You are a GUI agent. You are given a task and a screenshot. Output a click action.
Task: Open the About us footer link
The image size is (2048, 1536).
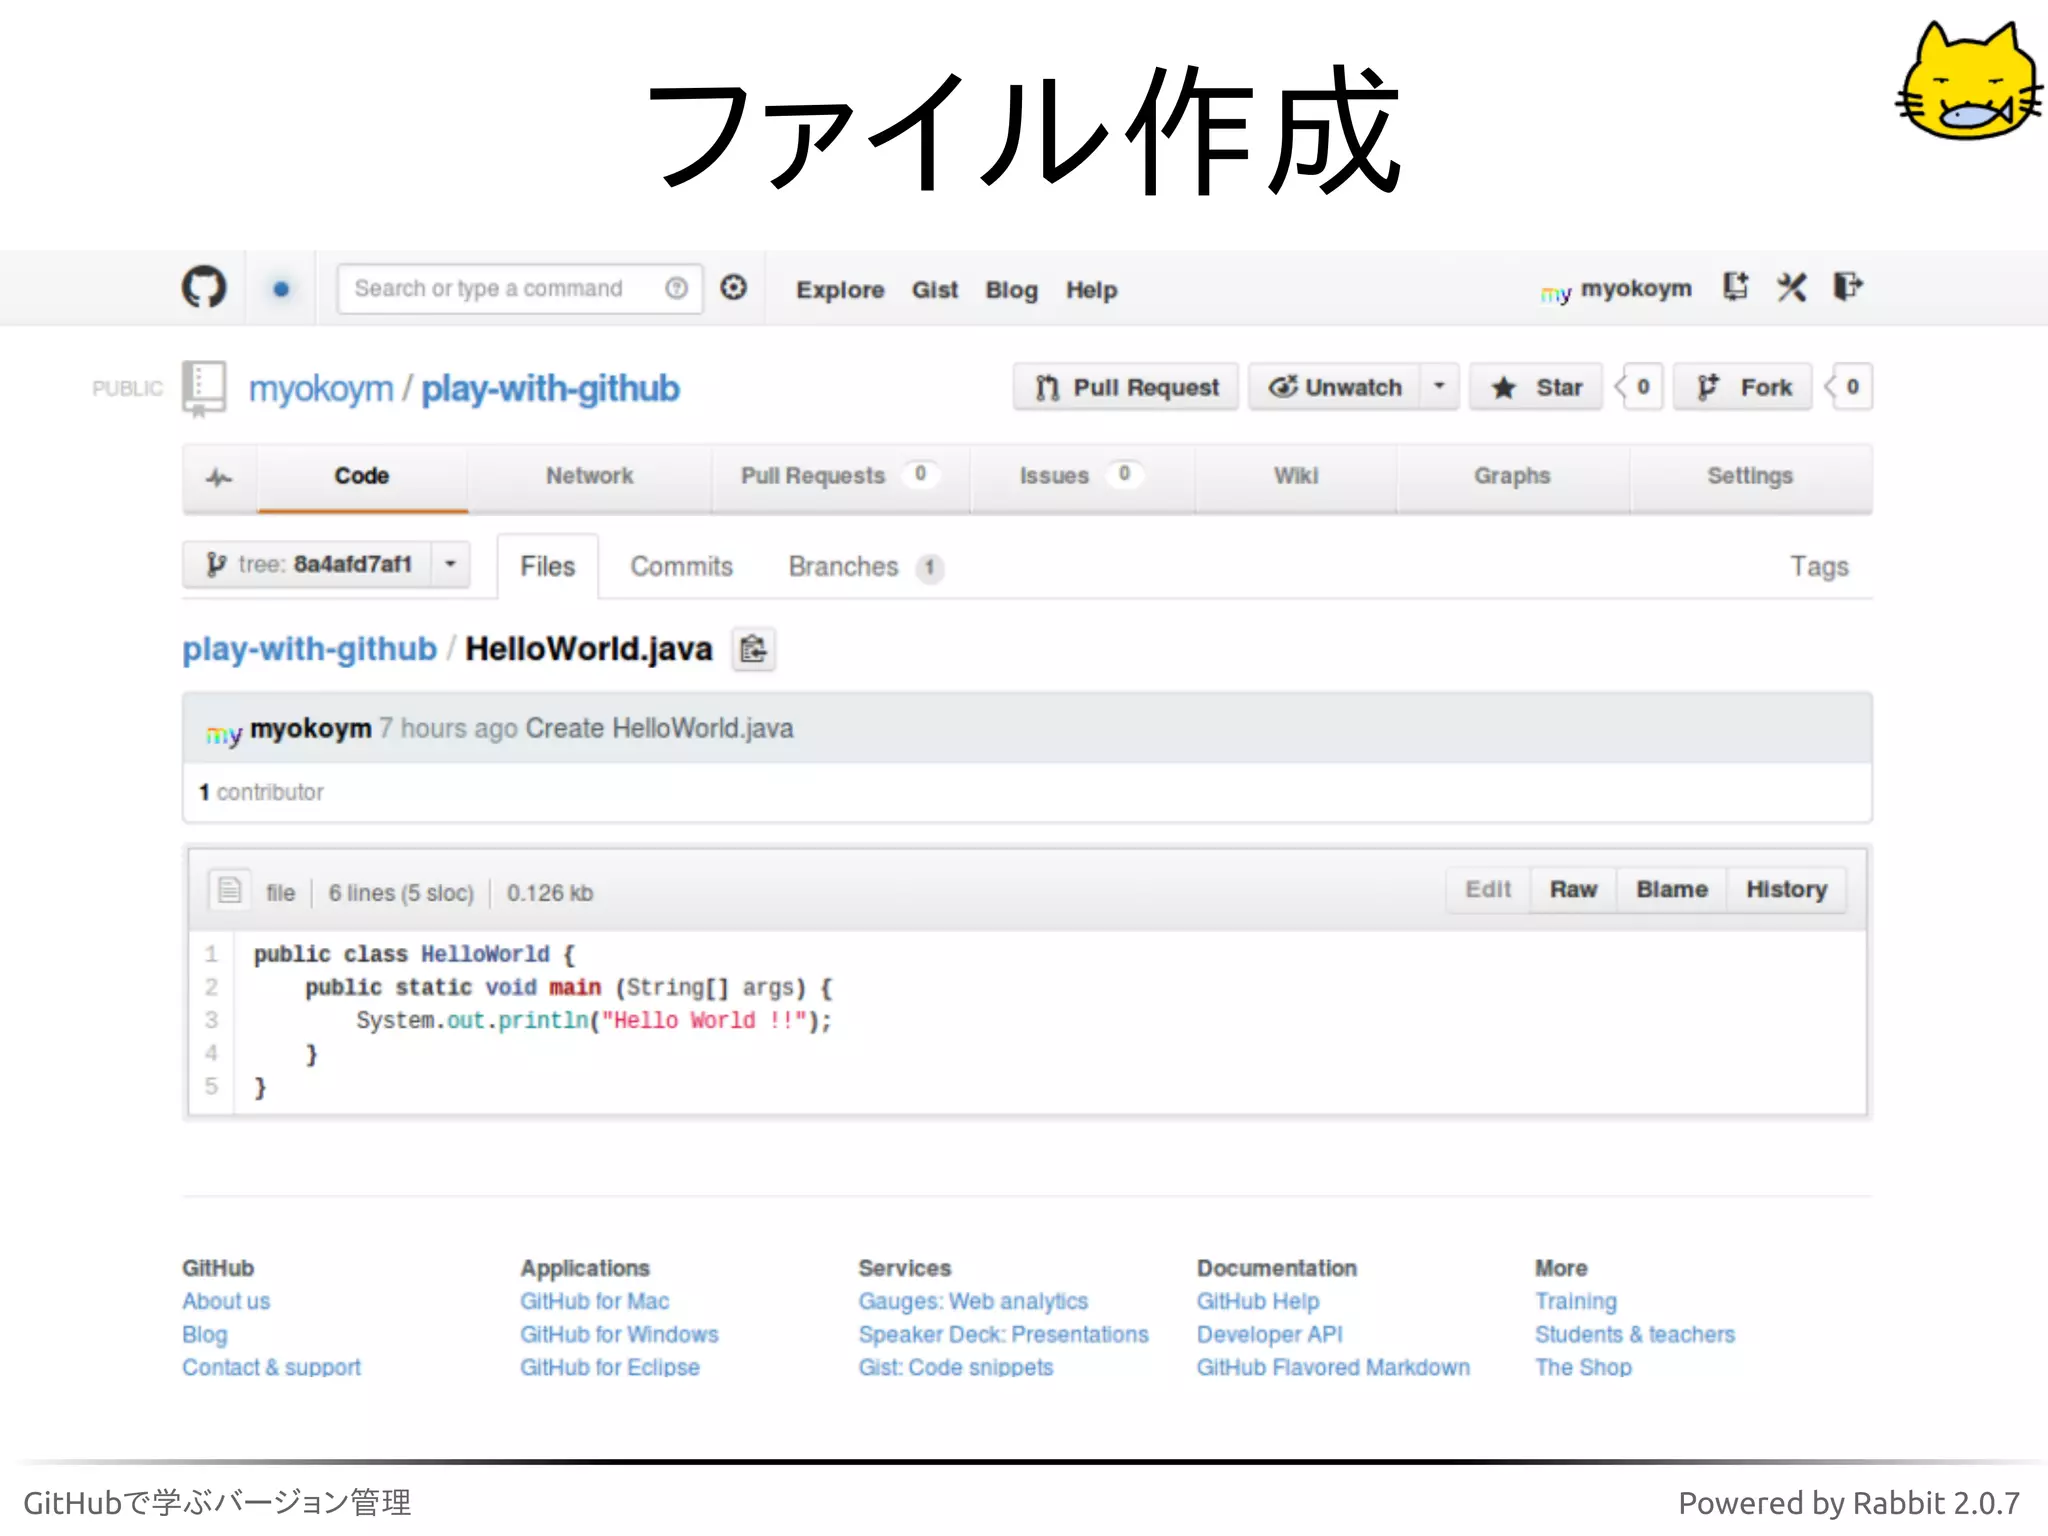click(x=226, y=1301)
